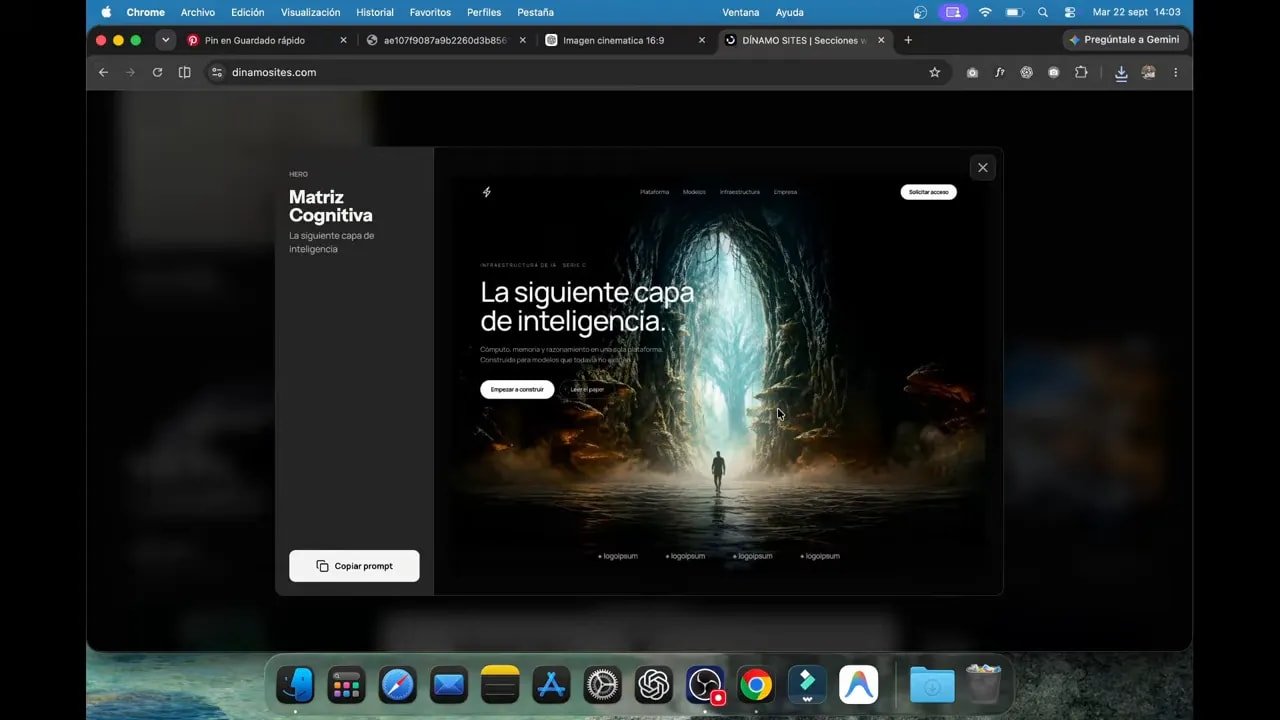Go back with the browser back arrow
Image resolution: width=1280 pixels, height=720 pixels.
pyautogui.click(x=103, y=72)
